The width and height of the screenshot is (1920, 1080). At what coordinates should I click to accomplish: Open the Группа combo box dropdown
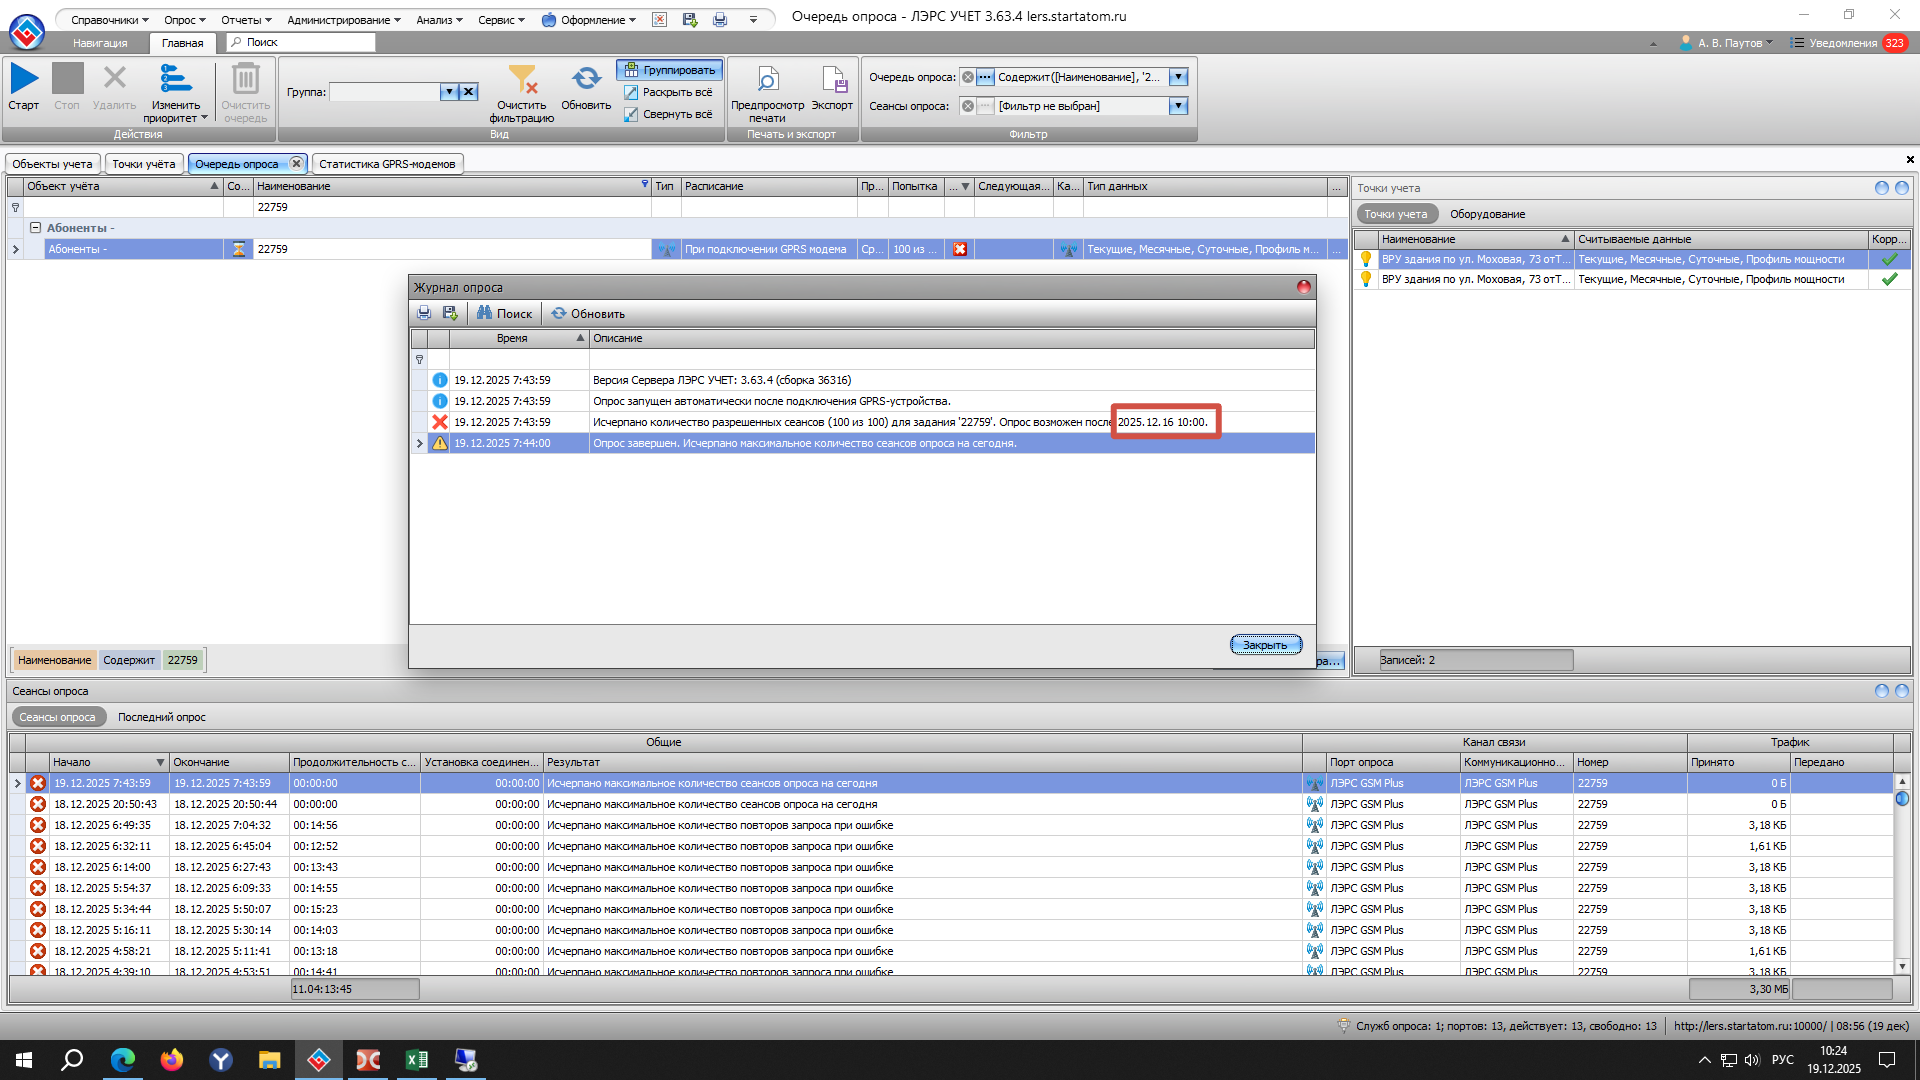pyautogui.click(x=449, y=92)
